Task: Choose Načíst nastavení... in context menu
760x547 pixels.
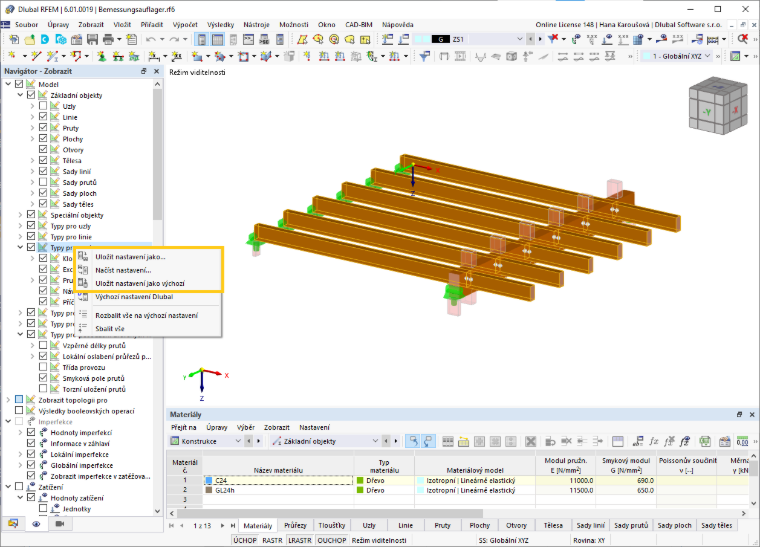Action: 148,270
